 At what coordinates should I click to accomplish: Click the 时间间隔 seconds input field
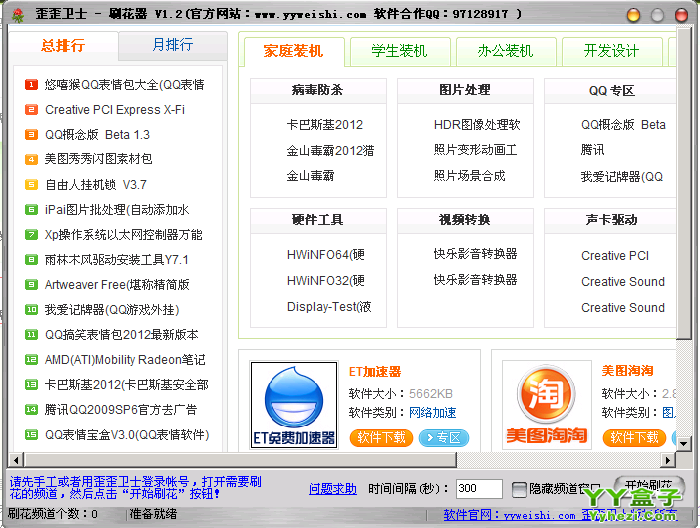click(478, 489)
